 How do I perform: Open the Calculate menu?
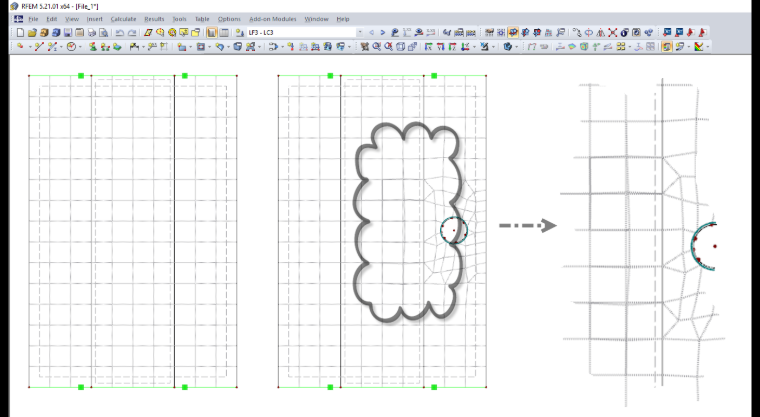point(123,19)
